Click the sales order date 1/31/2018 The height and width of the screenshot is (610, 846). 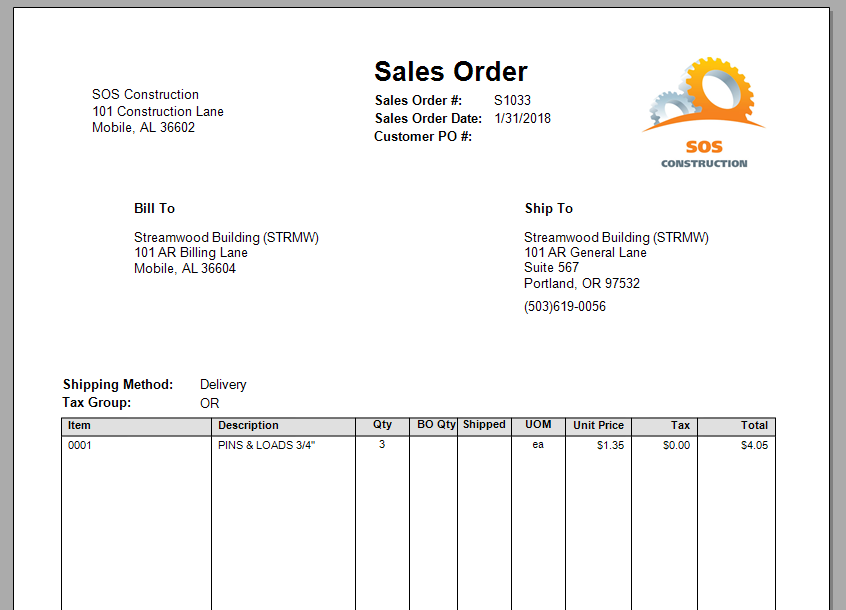click(522, 118)
